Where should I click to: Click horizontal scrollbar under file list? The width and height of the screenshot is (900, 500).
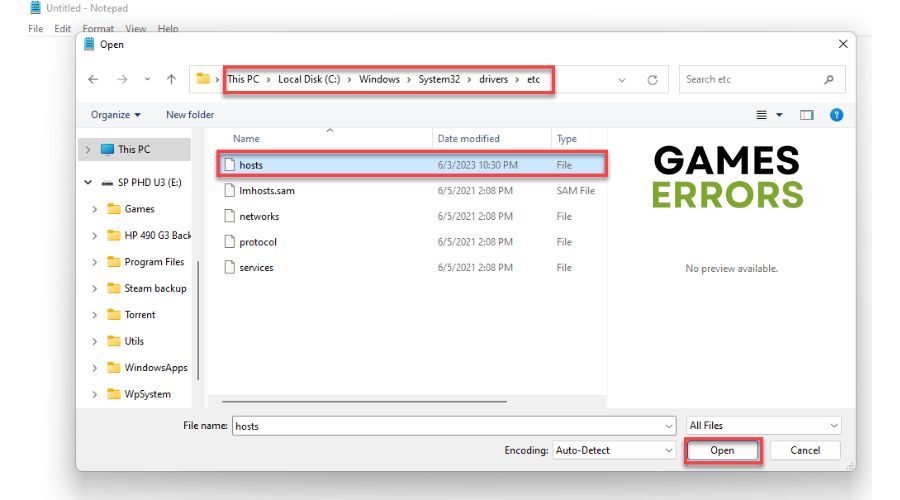click(364, 402)
